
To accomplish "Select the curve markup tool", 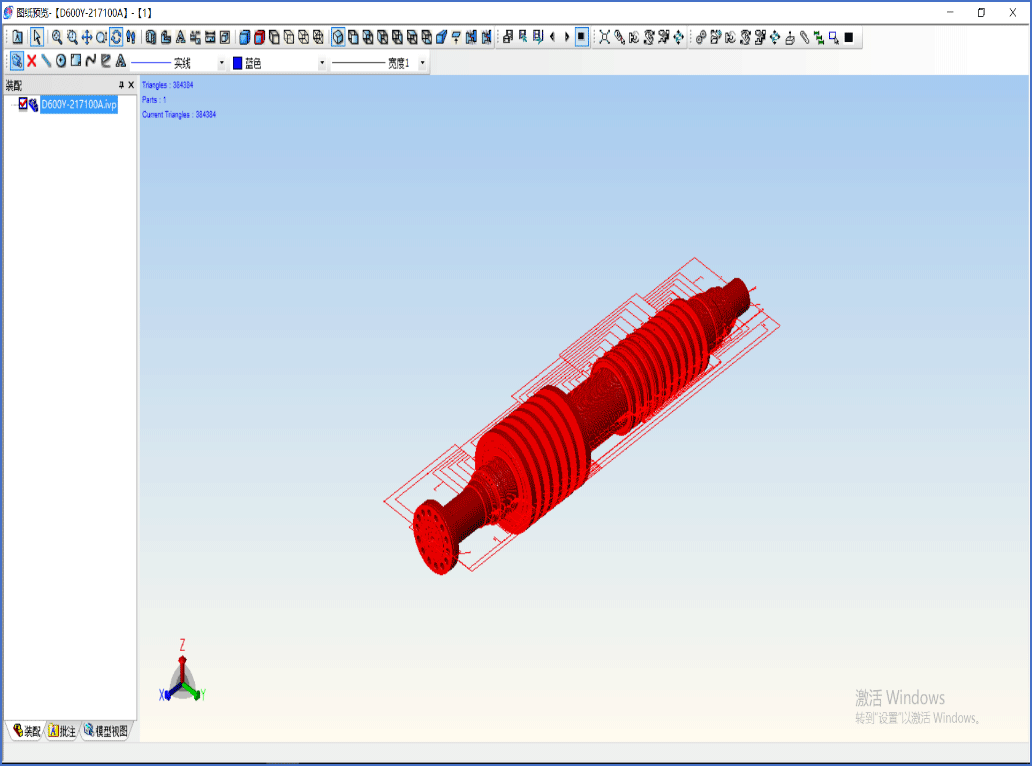I will tap(91, 62).
